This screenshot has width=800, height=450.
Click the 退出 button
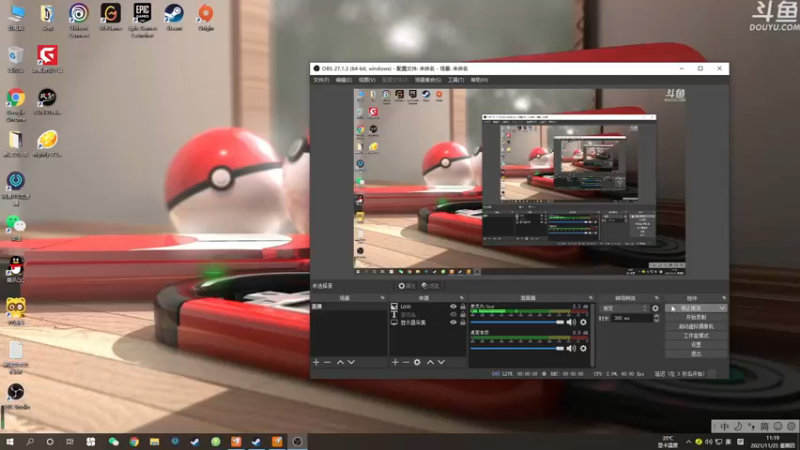[x=696, y=354]
